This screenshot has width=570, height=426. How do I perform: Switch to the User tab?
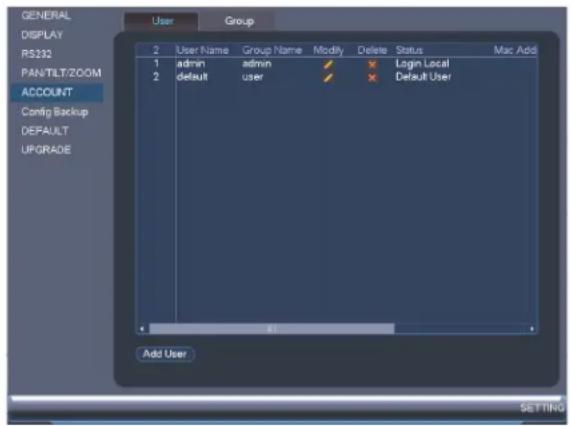162,21
